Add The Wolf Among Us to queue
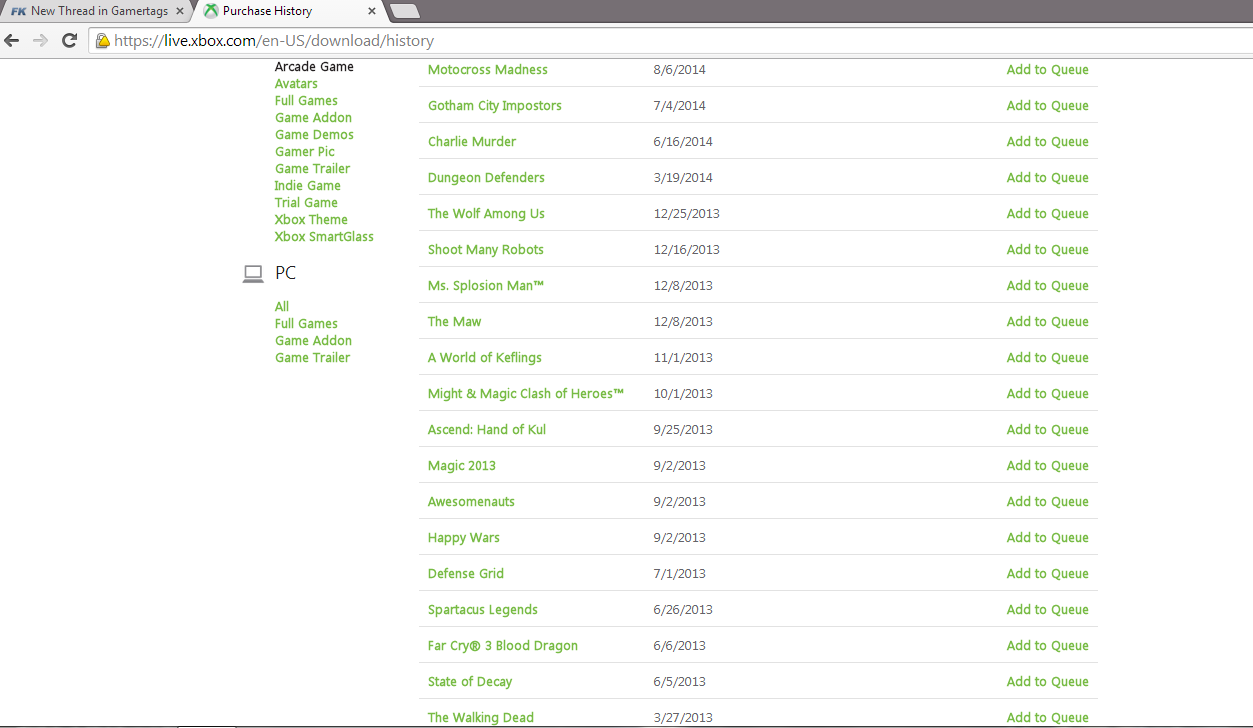1253x728 pixels. [1047, 214]
